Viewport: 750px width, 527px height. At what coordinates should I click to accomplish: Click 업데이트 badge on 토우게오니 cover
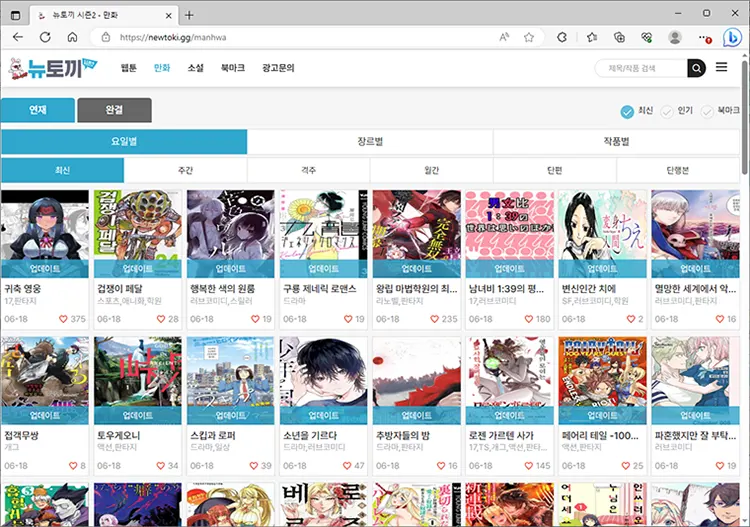click(138, 416)
